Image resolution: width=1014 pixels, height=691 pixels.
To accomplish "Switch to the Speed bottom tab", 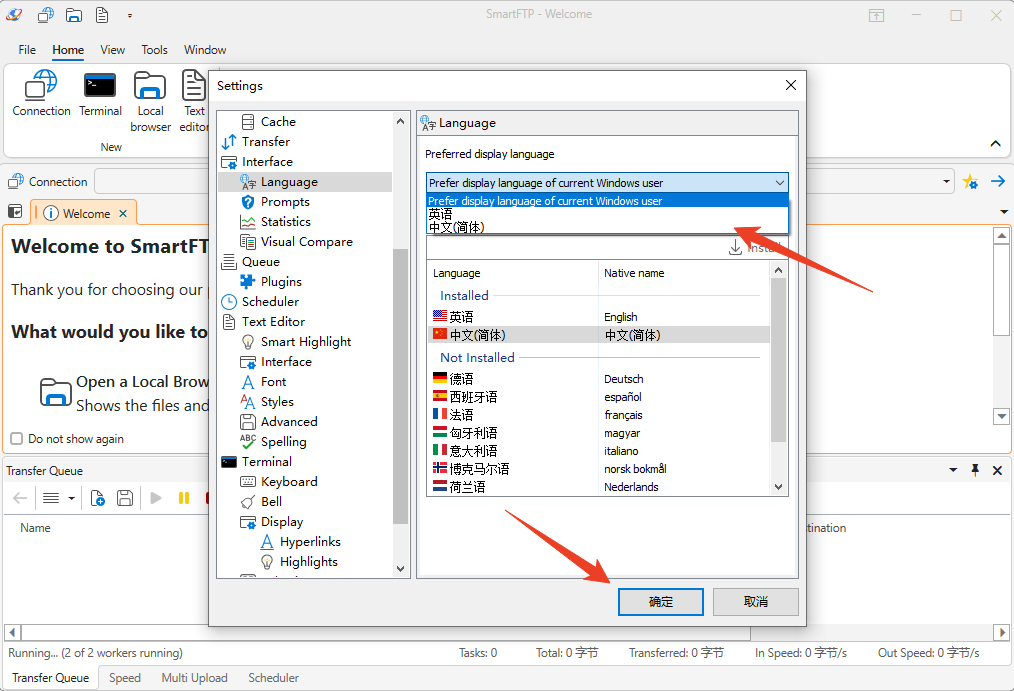I will [x=125, y=677].
